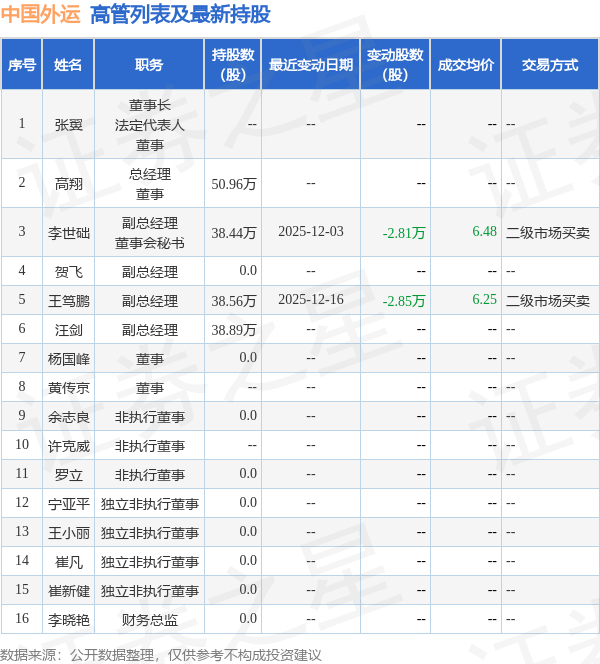Click the name 宁亚平 in row 12
Viewport: 600px width, 664px height.
click(x=69, y=504)
